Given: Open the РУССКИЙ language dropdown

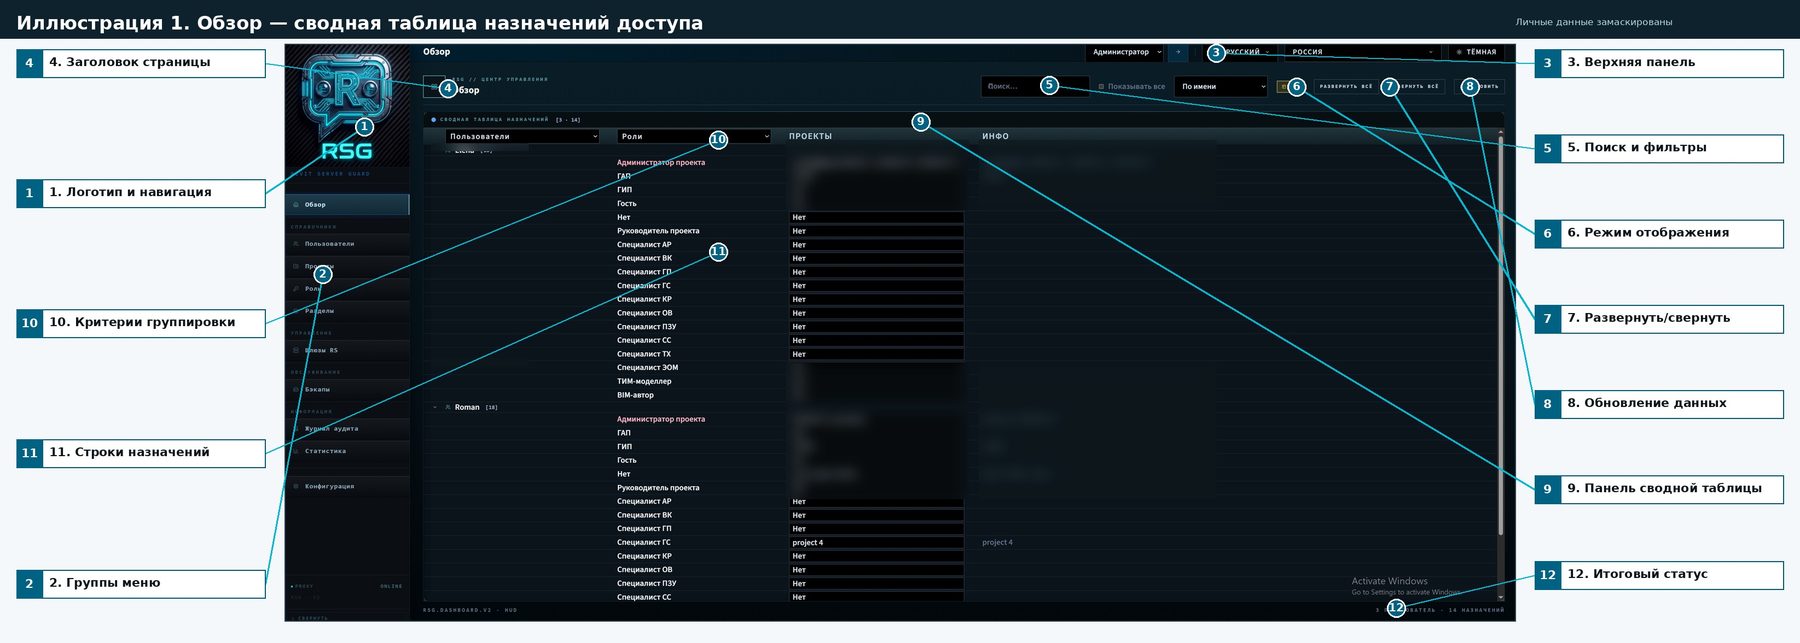Looking at the screenshot, I should 1238,52.
